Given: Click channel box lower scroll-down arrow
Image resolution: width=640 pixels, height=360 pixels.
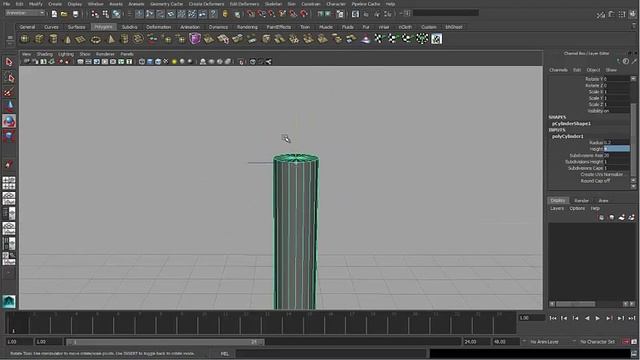Looking at the screenshot, I should click(633, 186).
